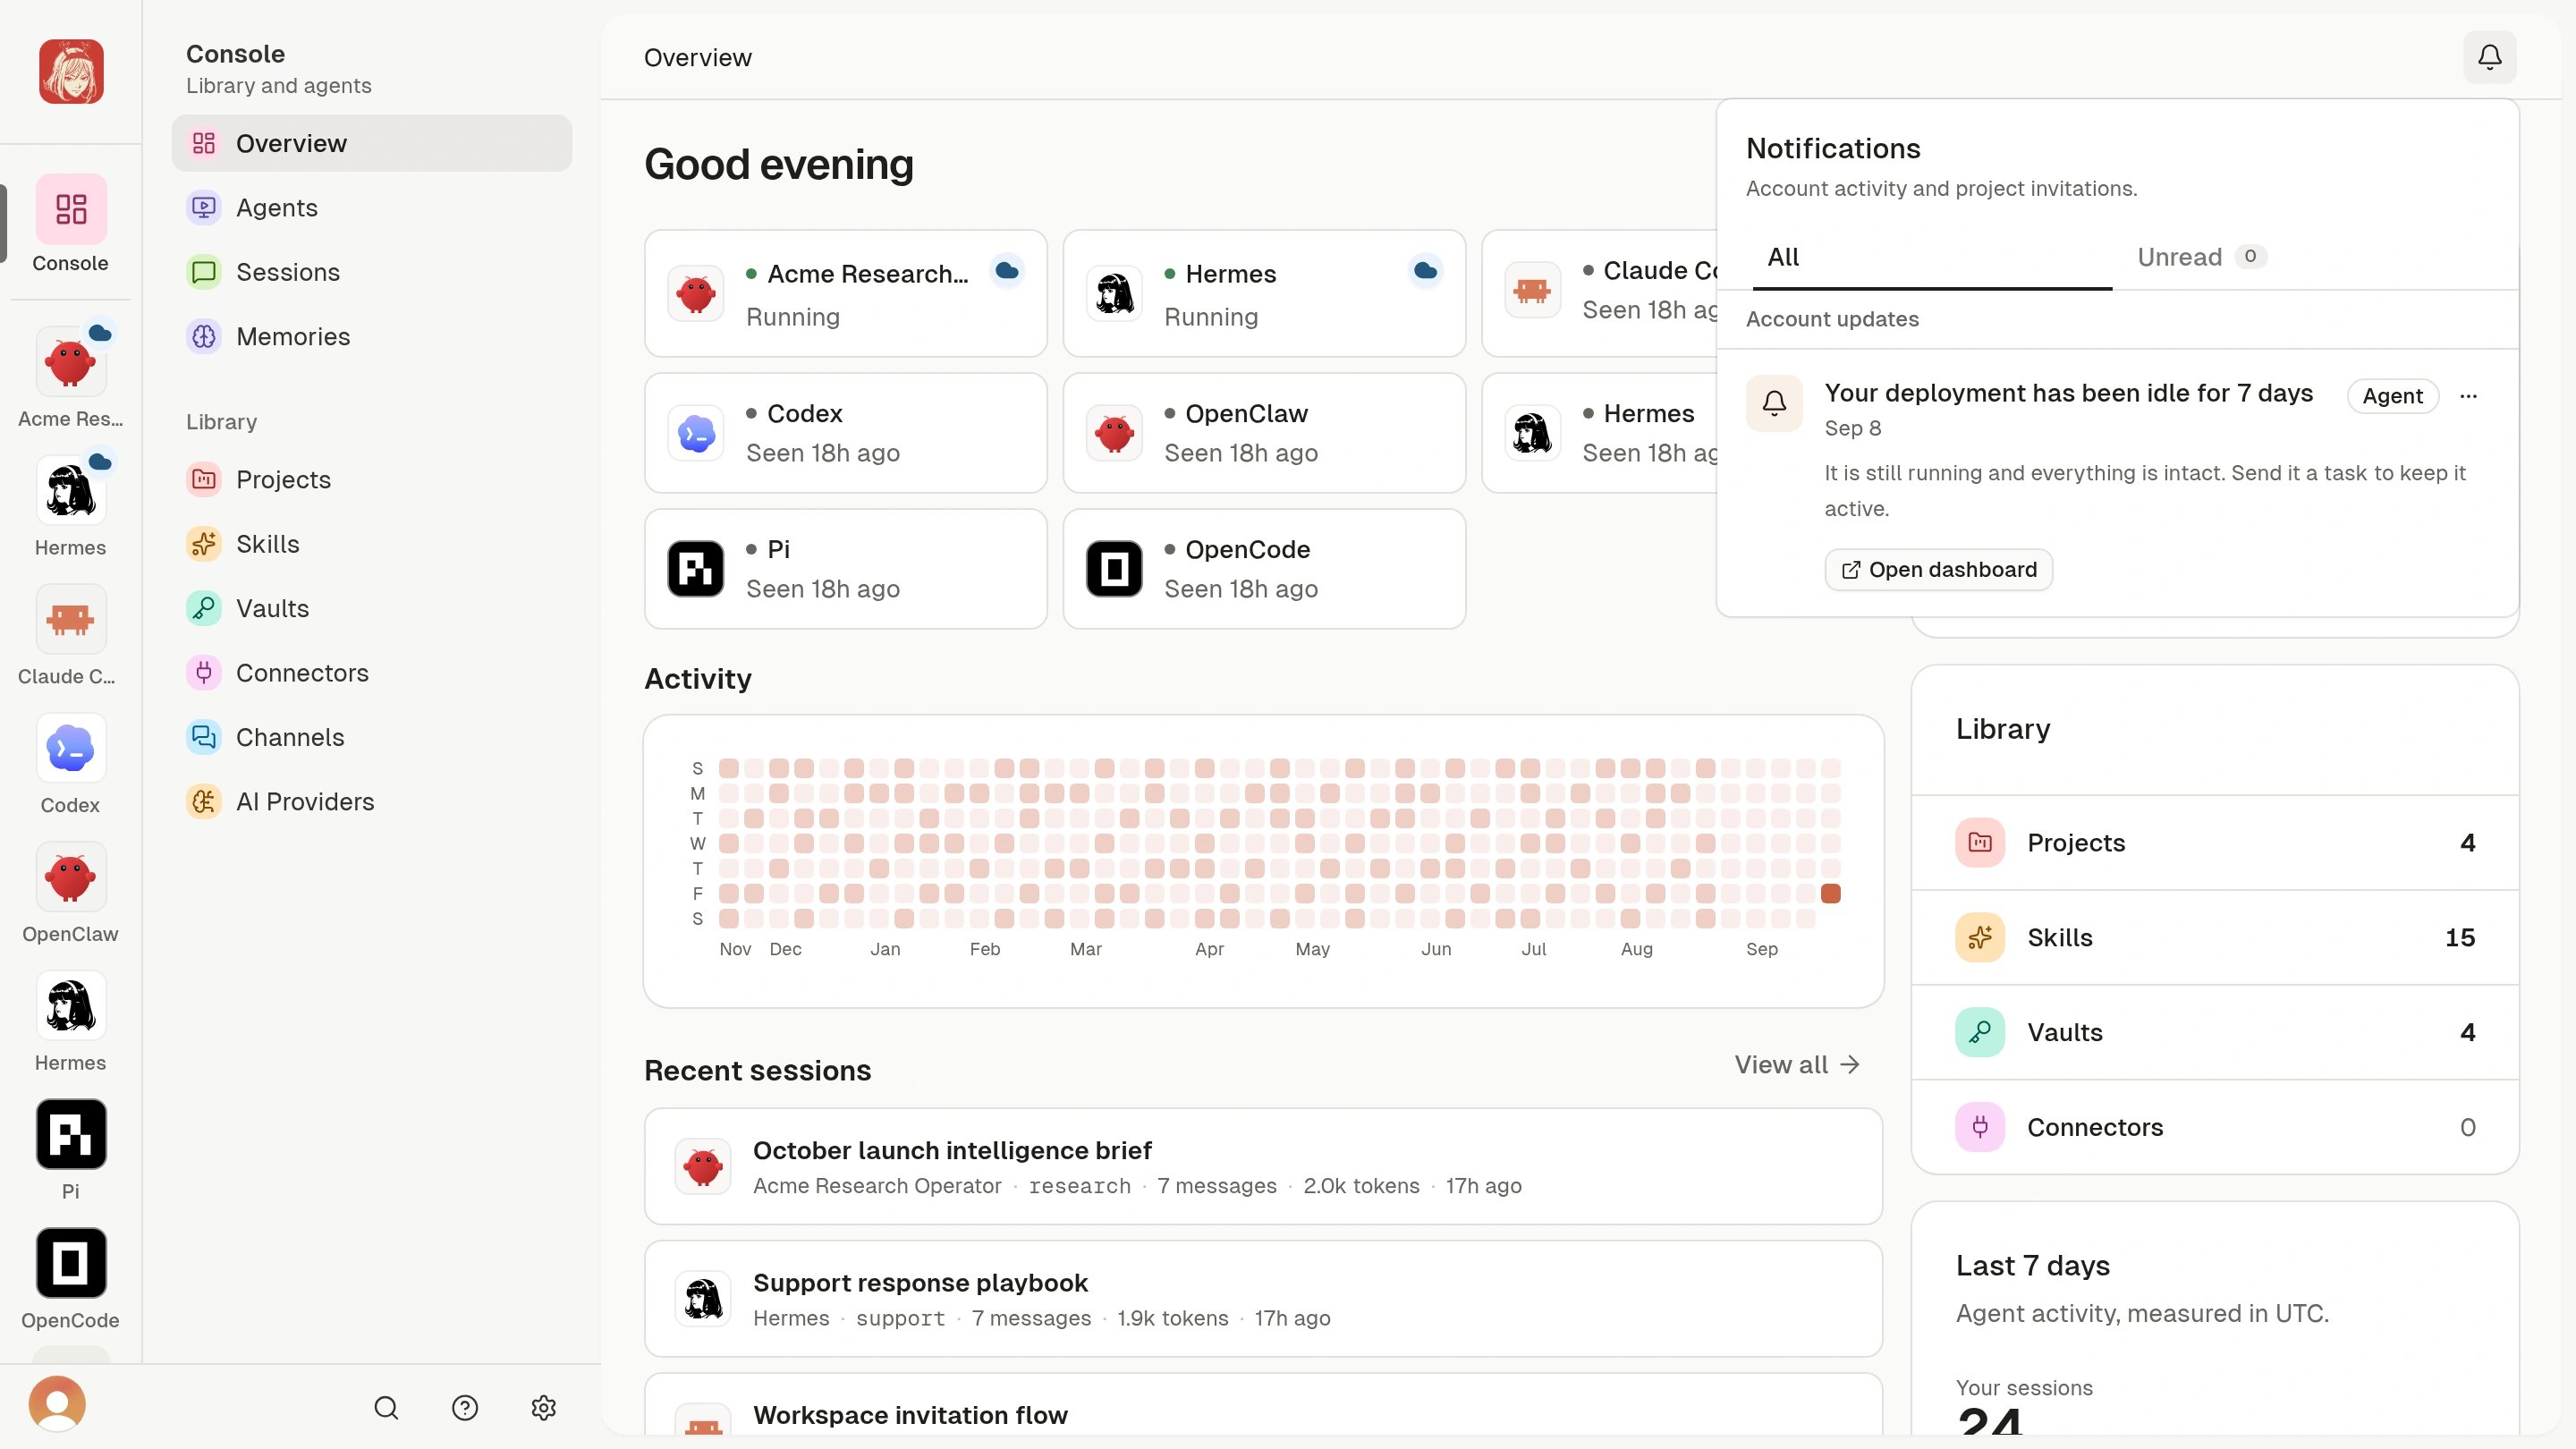This screenshot has height=1449, width=2576.
Task: Click the View all sessions link
Action: tap(1797, 1064)
